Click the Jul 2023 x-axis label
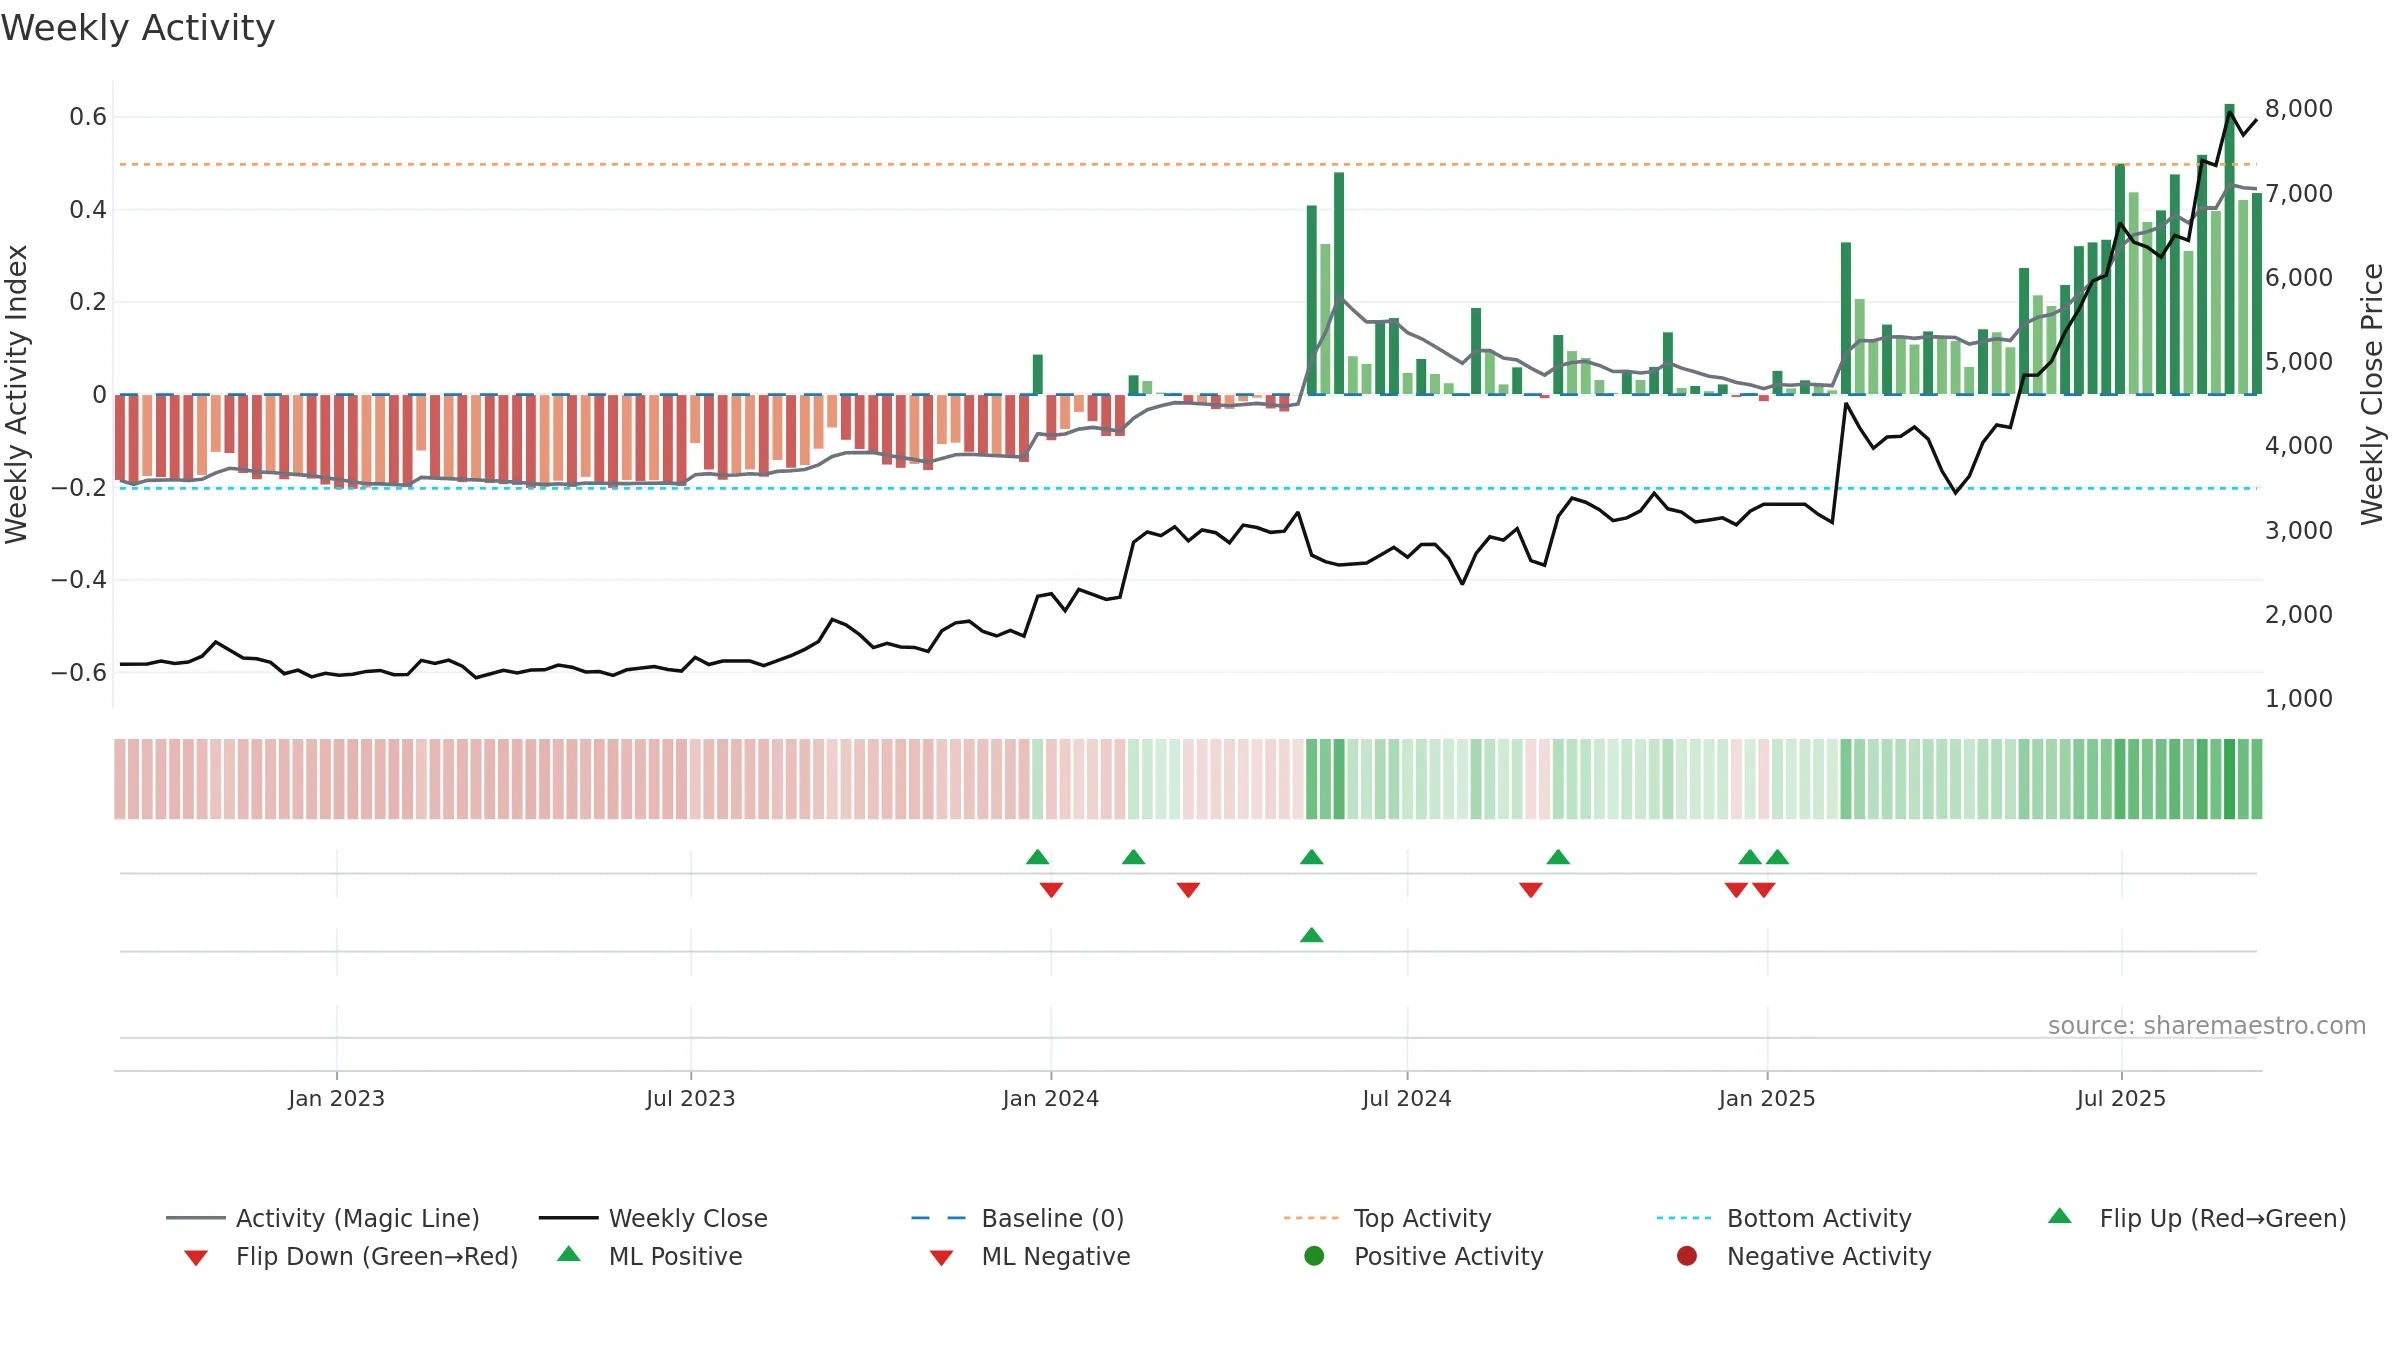Image resolution: width=2400 pixels, height=1350 pixels. coord(691,1098)
